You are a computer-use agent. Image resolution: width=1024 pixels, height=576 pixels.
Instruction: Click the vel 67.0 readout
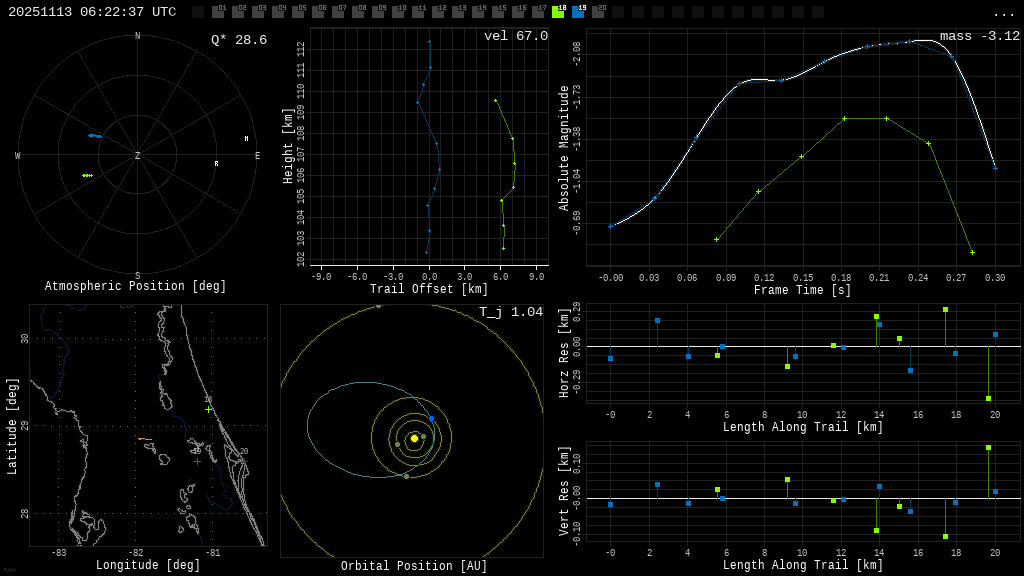[516, 36]
